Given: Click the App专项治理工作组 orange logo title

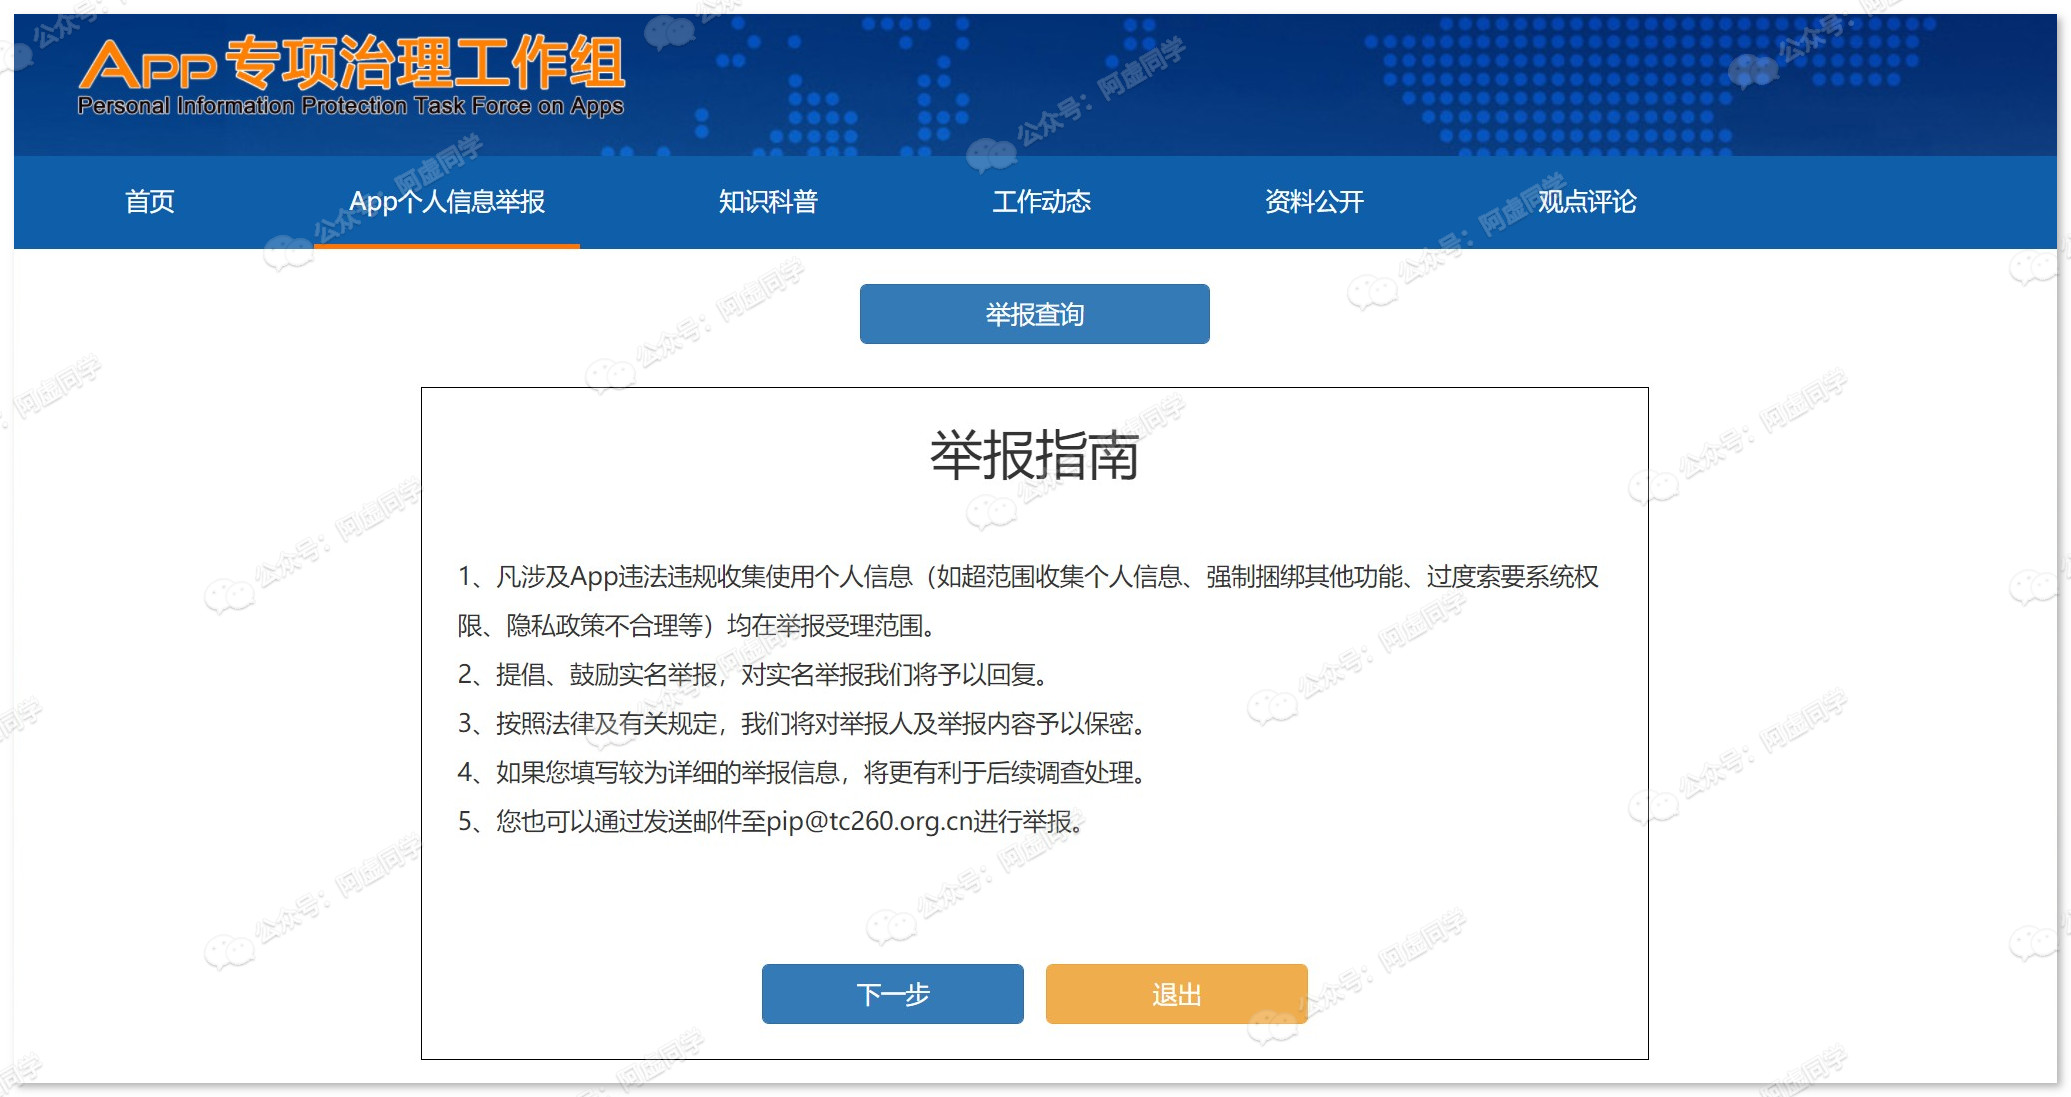Looking at the screenshot, I should point(352,62).
